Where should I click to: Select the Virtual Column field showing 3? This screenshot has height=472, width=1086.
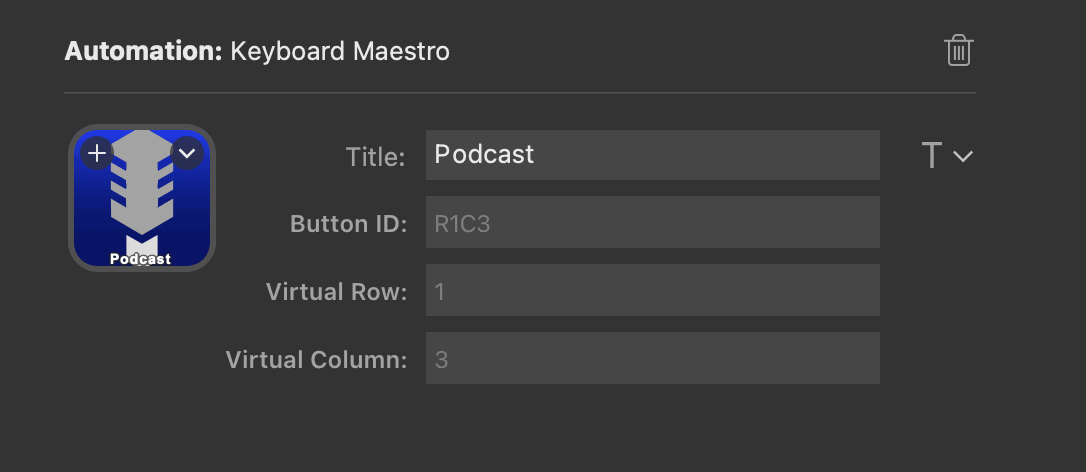652,358
